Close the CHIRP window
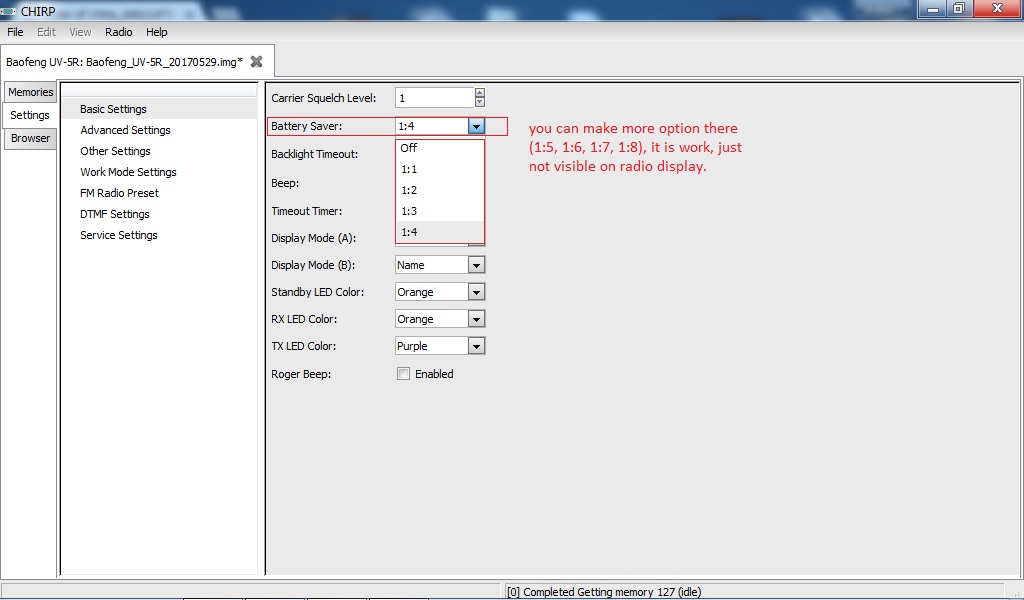The image size is (1024, 600). click(997, 9)
